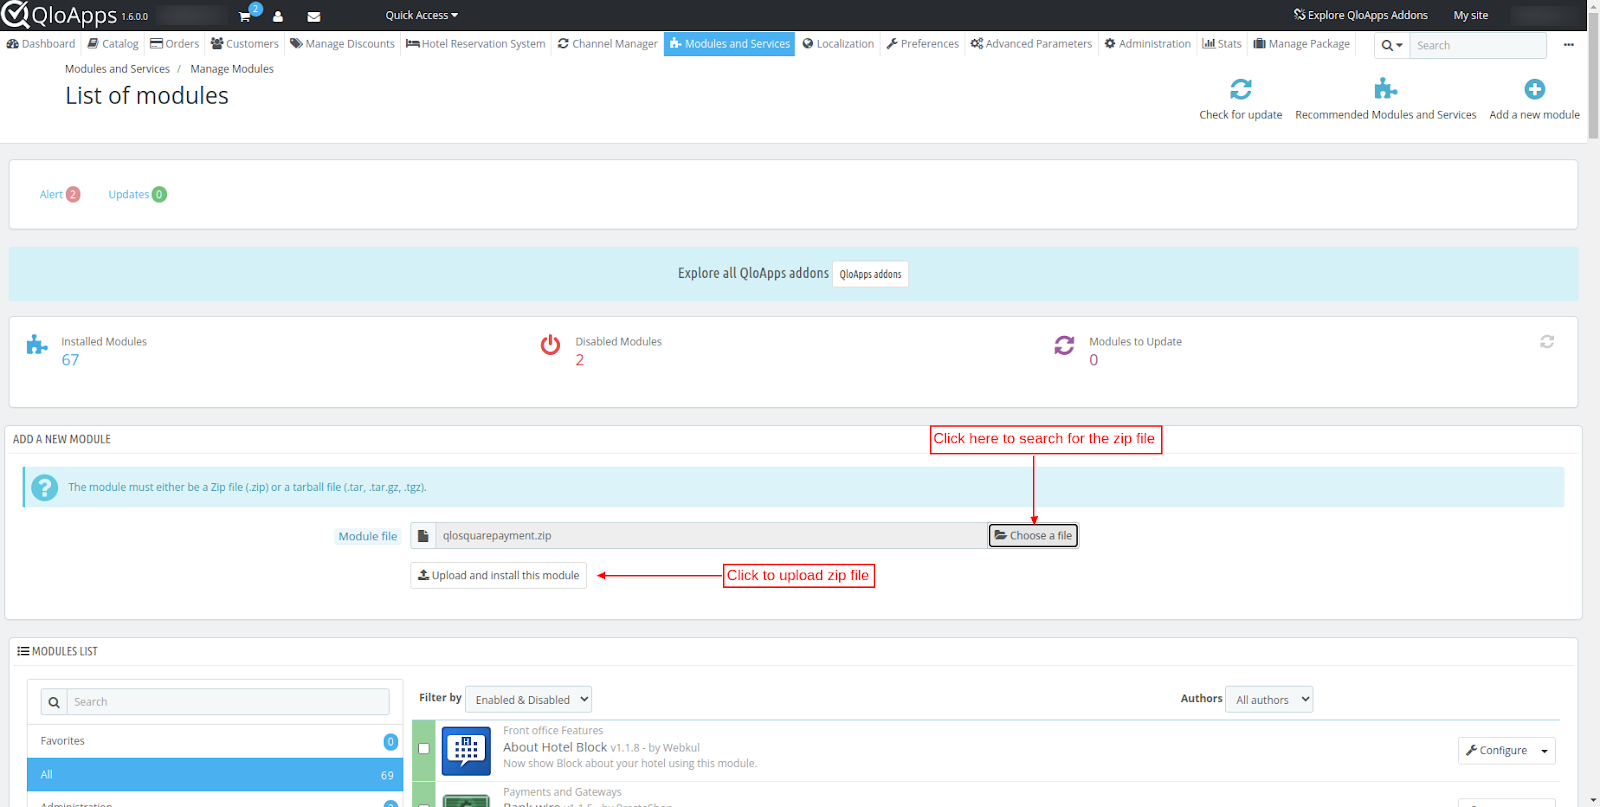The width and height of the screenshot is (1600, 807).
Task: Open Channel Manager menu
Action: click(608, 44)
